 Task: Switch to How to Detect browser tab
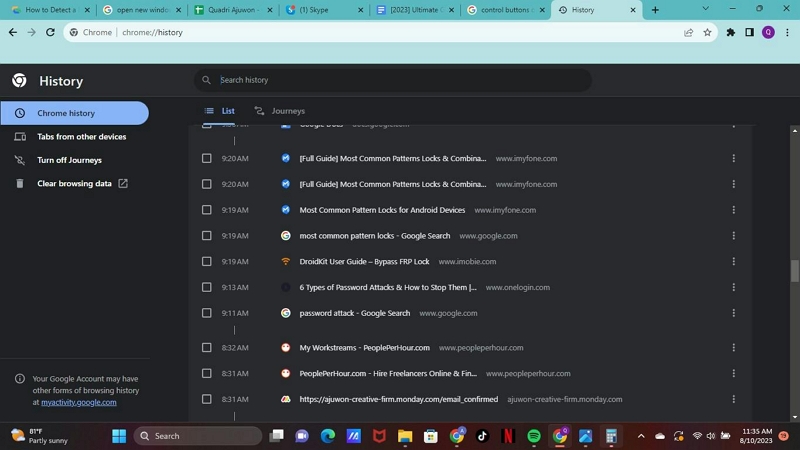tap(51, 10)
